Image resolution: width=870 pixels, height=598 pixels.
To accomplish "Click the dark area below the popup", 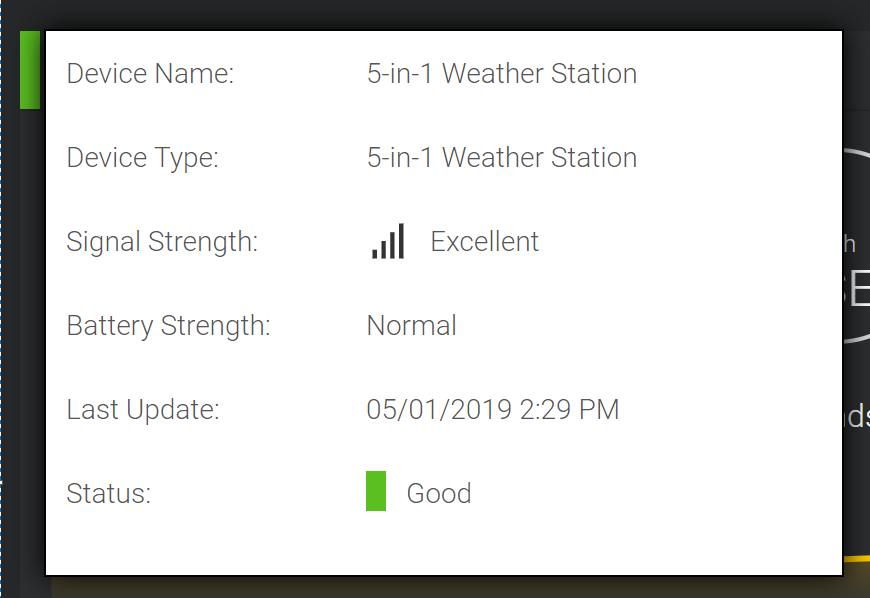I will tap(444, 587).
